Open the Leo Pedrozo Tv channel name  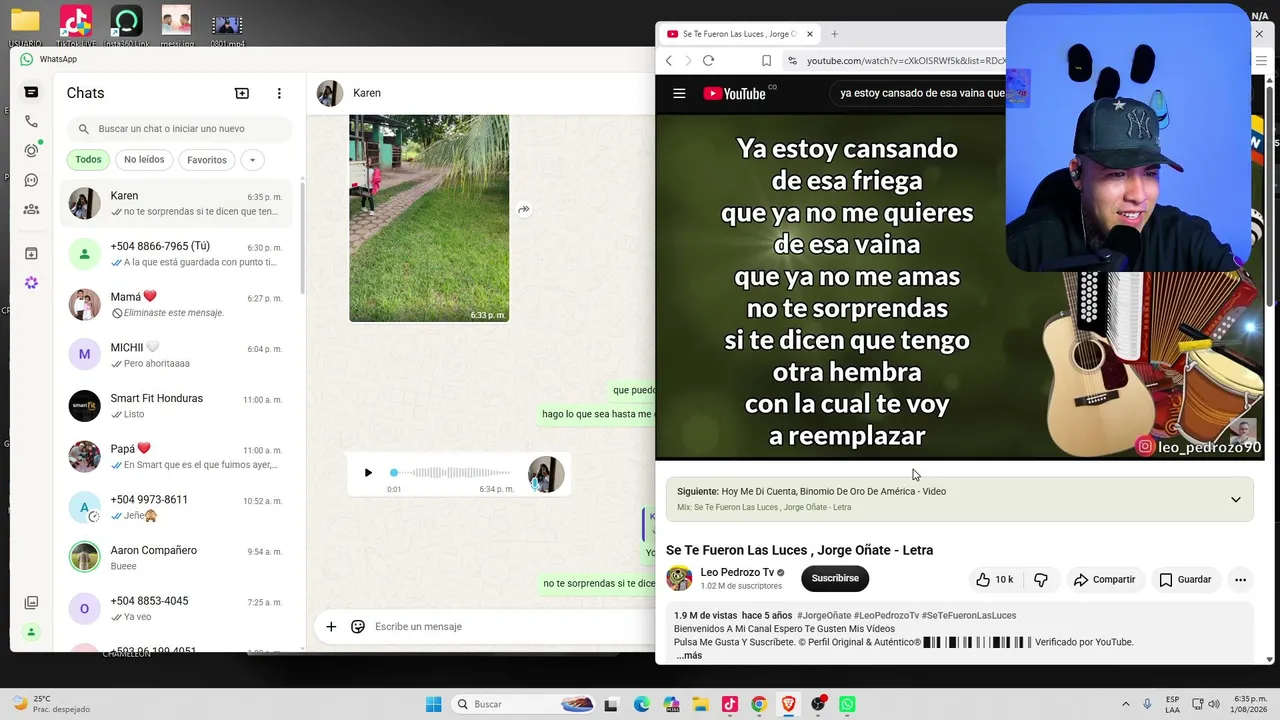[x=737, y=573]
